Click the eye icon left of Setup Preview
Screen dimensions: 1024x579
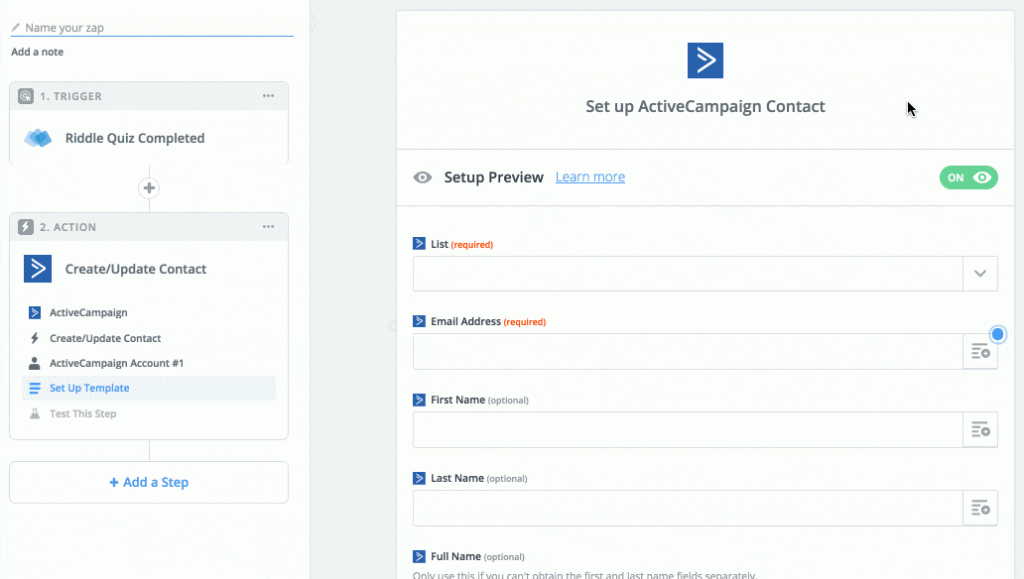(x=423, y=178)
